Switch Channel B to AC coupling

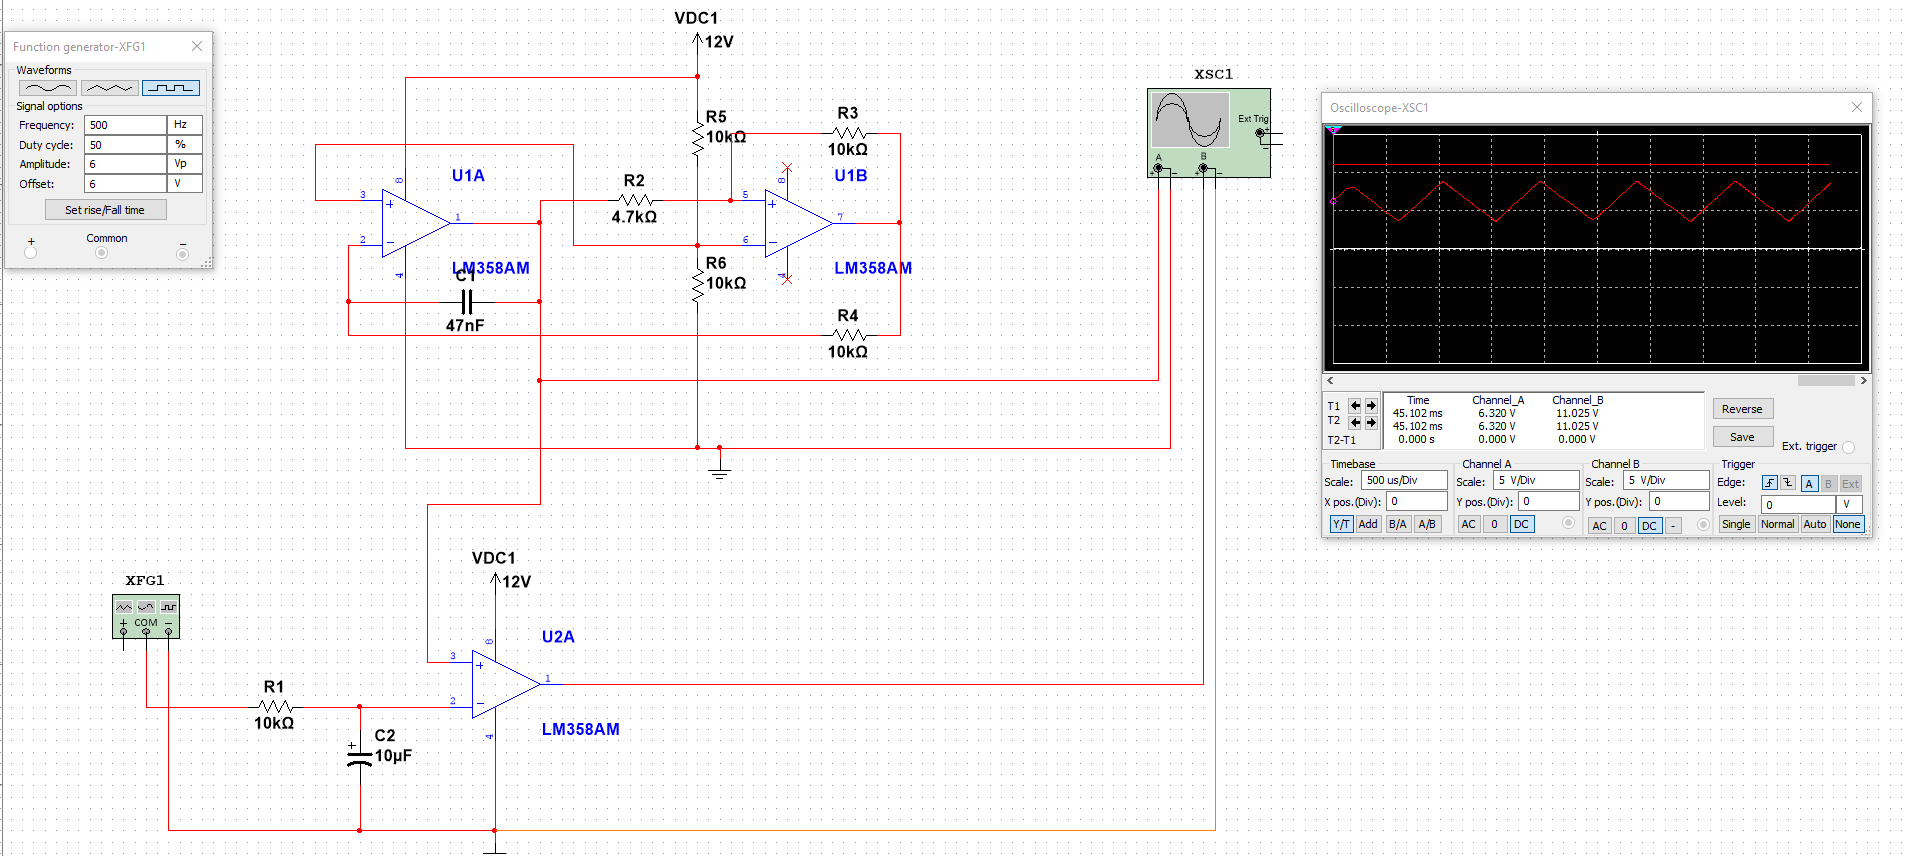pyautogui.click(x=1599, y=525)
